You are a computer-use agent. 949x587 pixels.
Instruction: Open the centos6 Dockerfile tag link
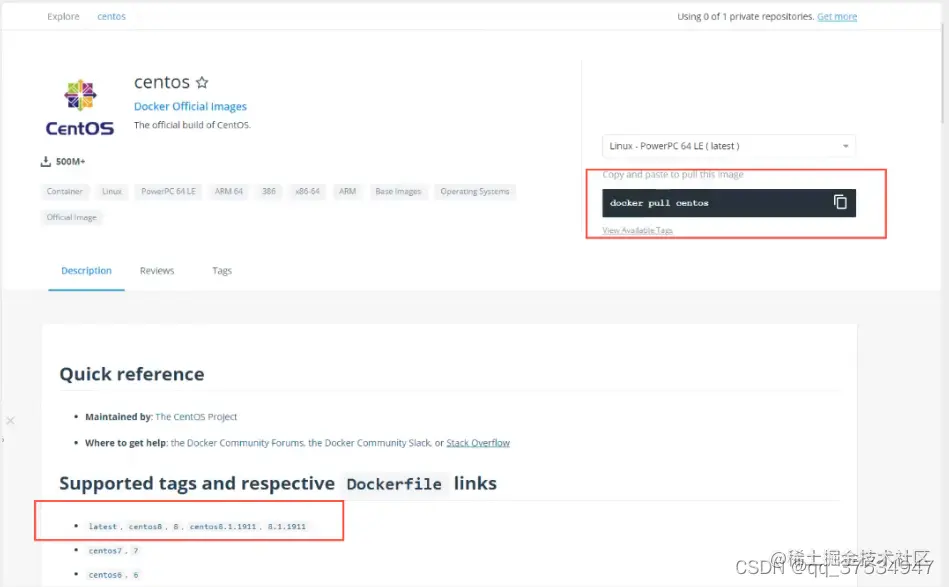(105, 575)
